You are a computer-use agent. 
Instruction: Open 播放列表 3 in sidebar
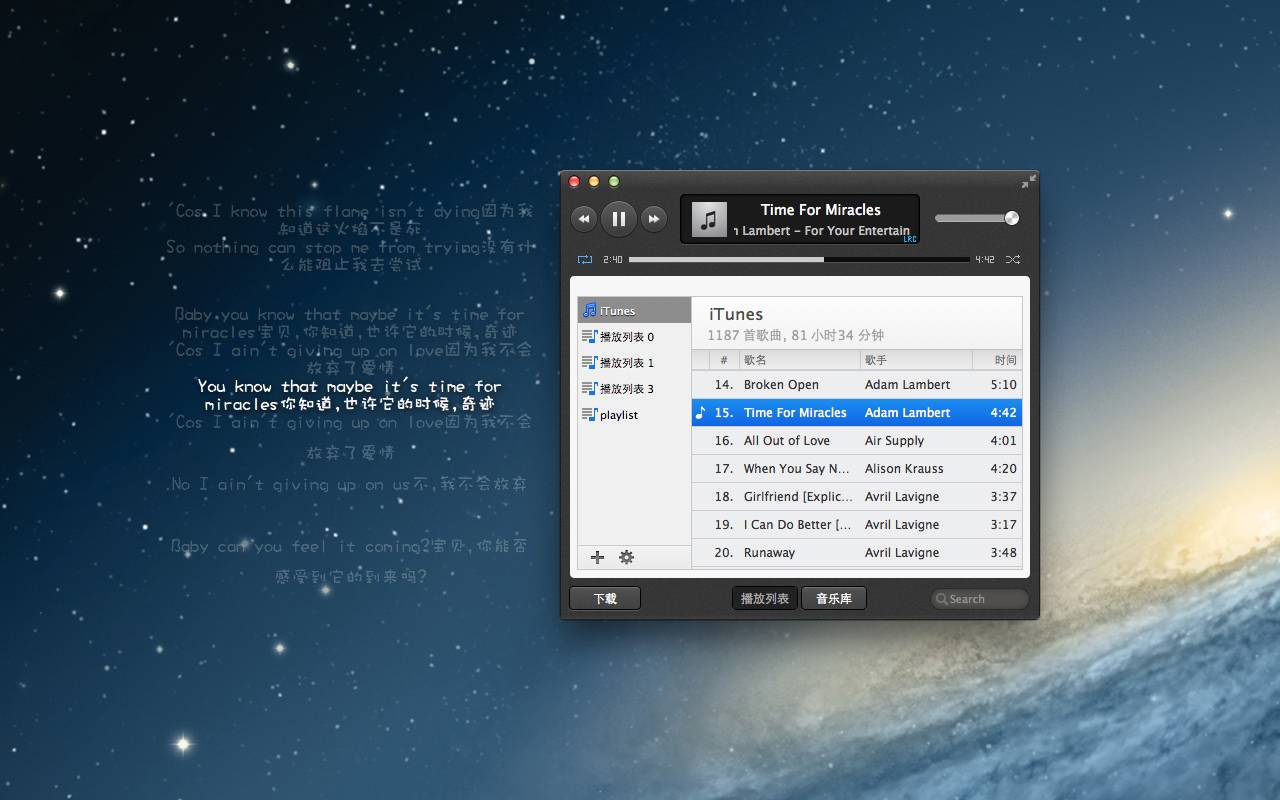[x=634, y=388]
